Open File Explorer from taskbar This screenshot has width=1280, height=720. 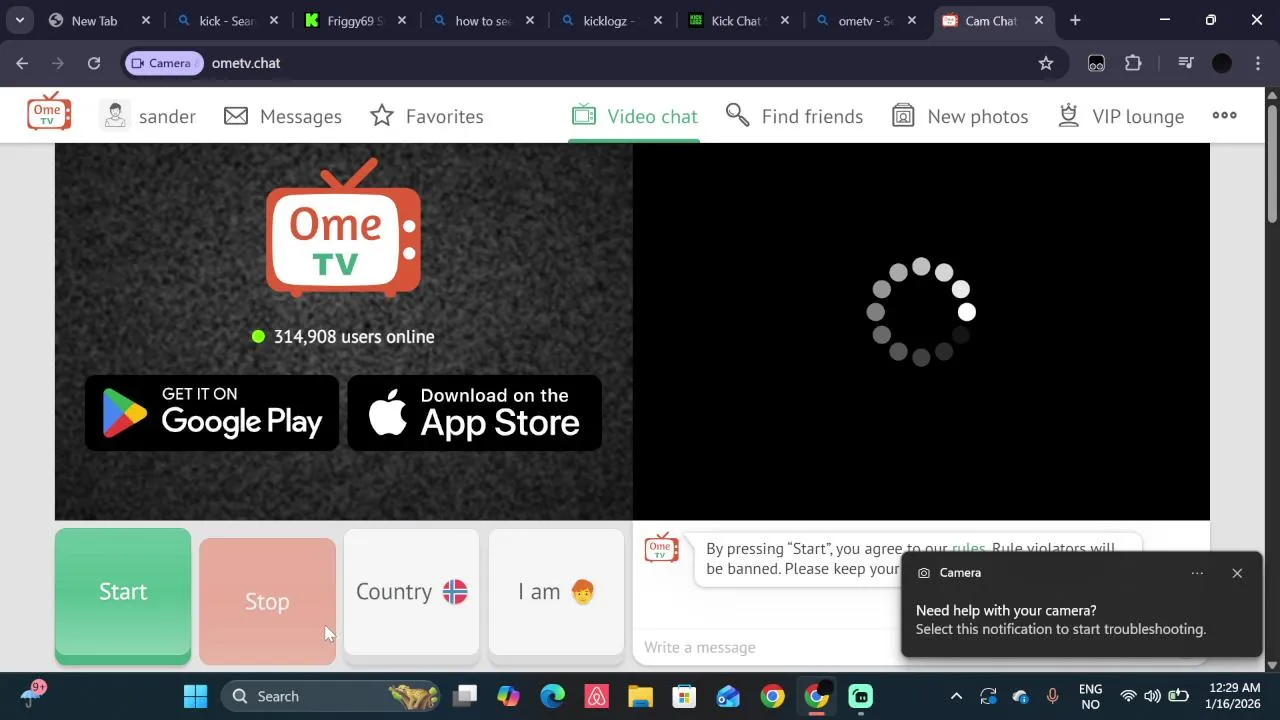tap(640, 696)
